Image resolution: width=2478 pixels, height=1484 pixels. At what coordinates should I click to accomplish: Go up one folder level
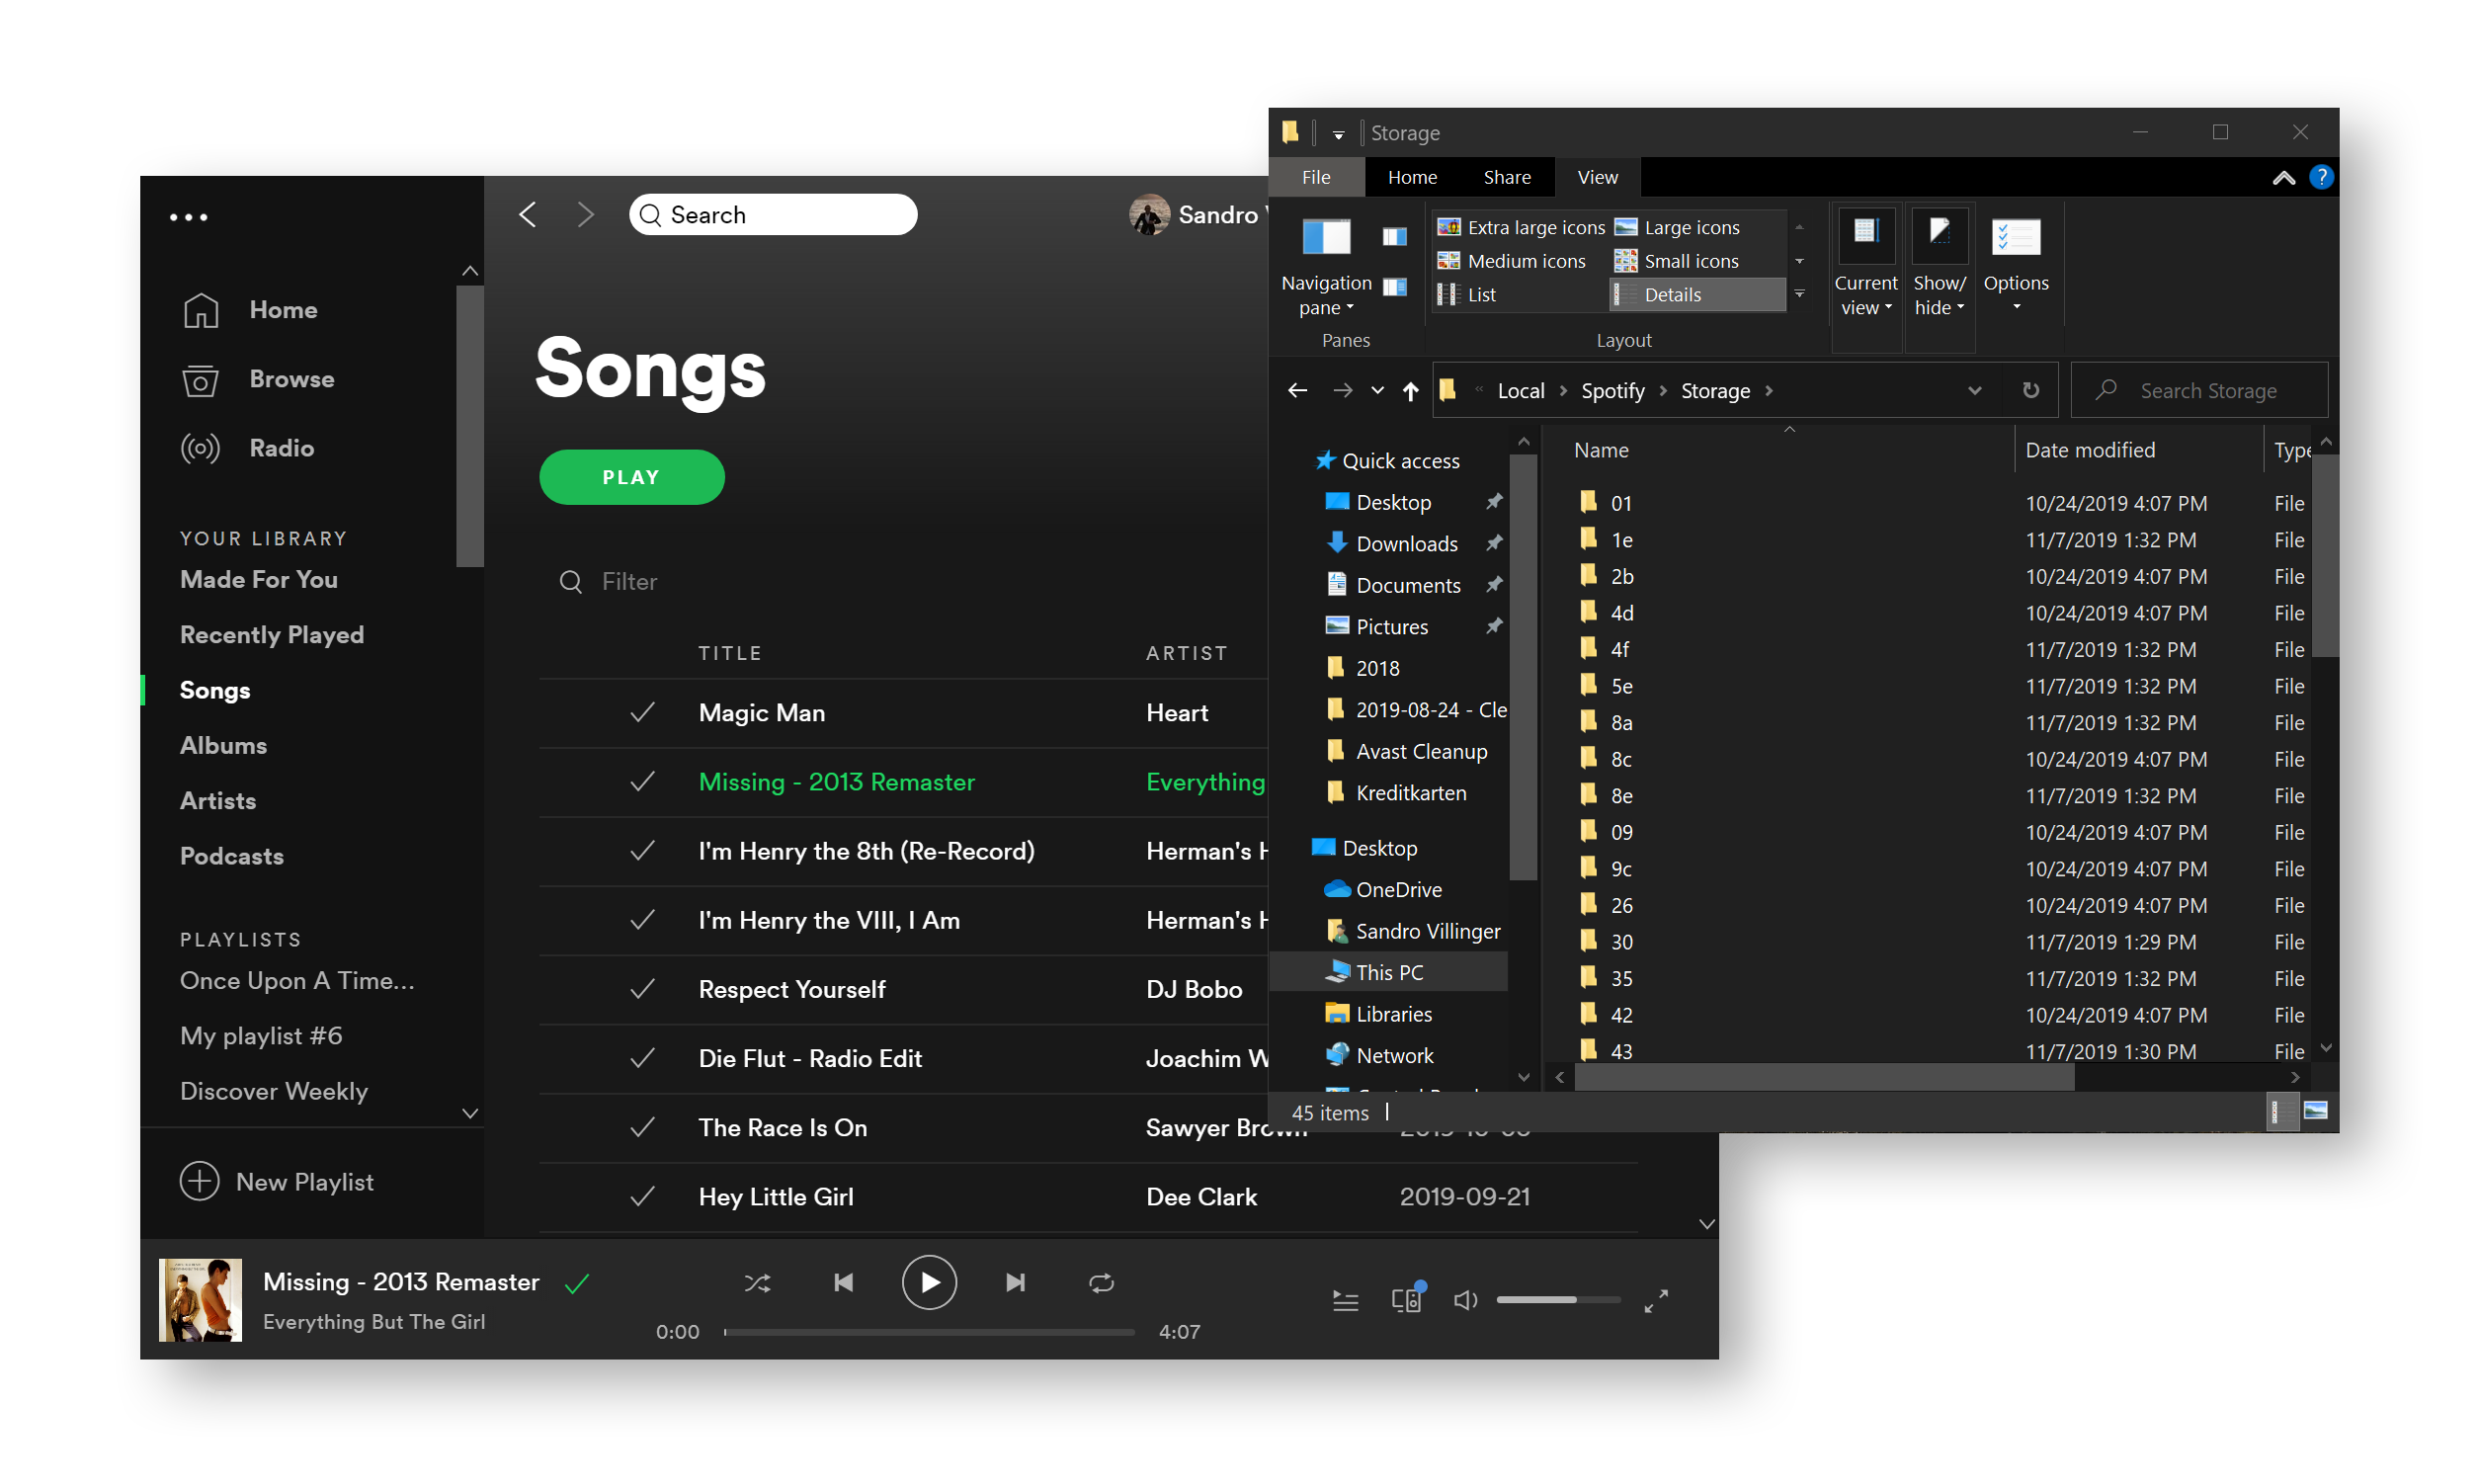click(x=1410, y=391)
